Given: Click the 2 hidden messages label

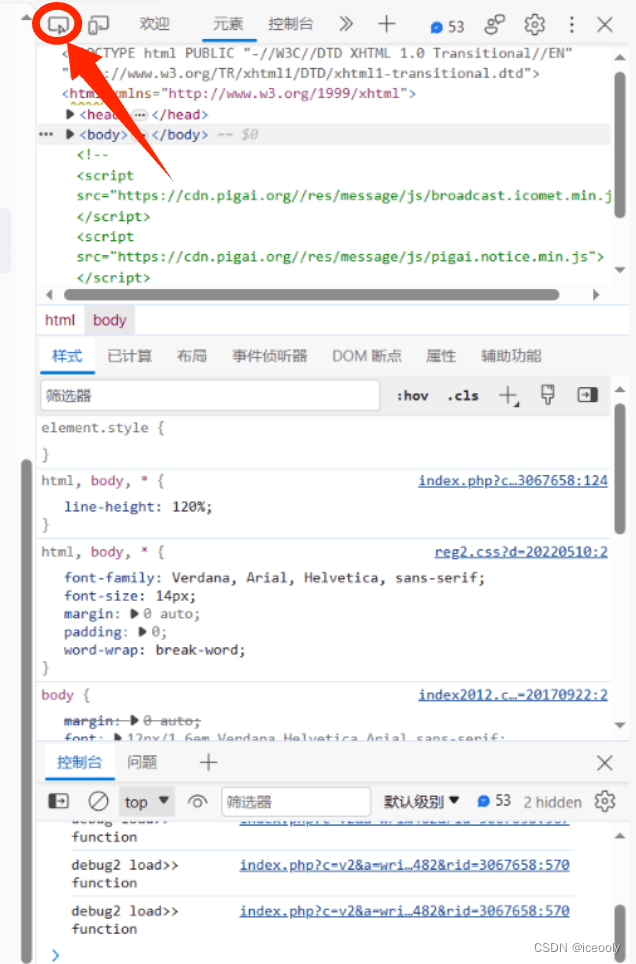Looking at the screenshot, I should tap(552, 802).
